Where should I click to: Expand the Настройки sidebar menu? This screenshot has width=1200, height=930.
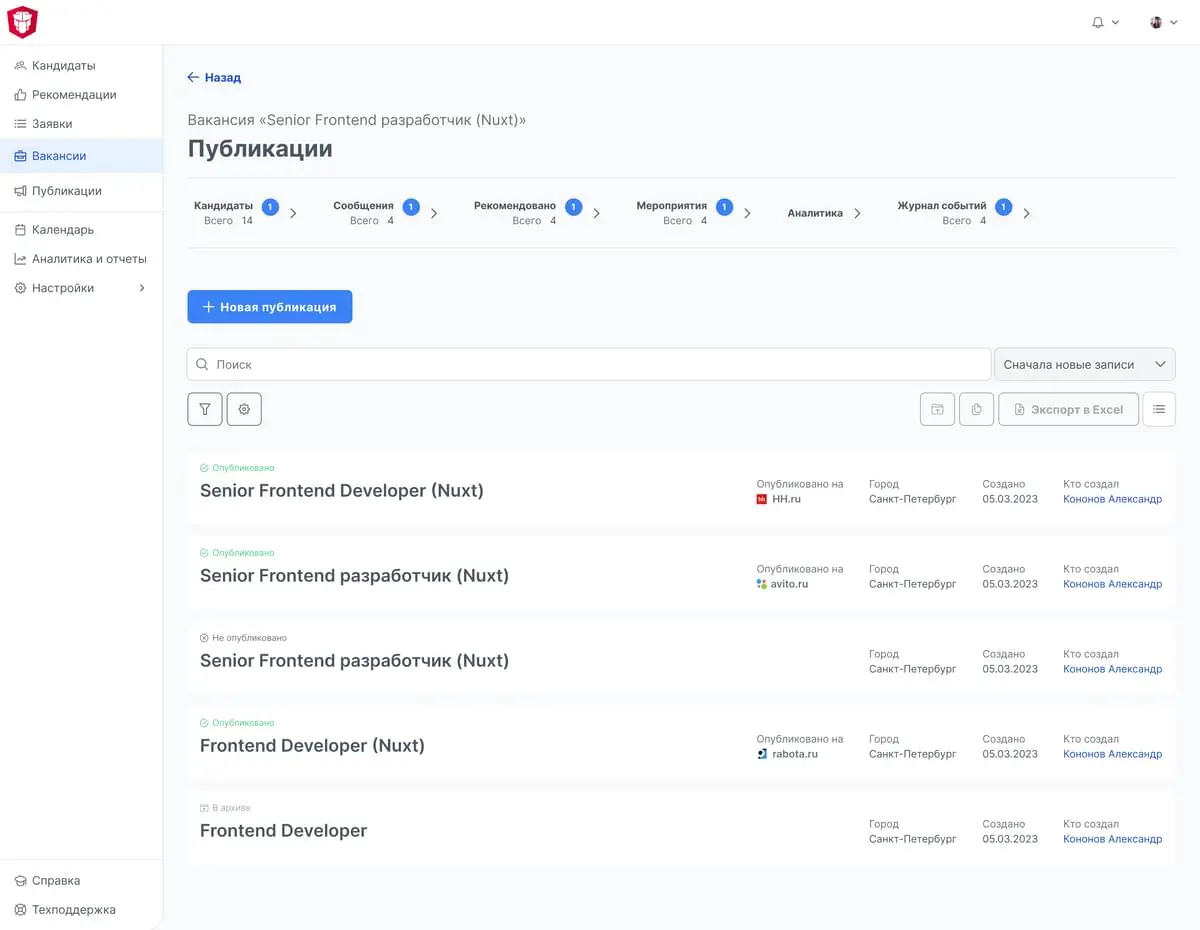point(60,287)
